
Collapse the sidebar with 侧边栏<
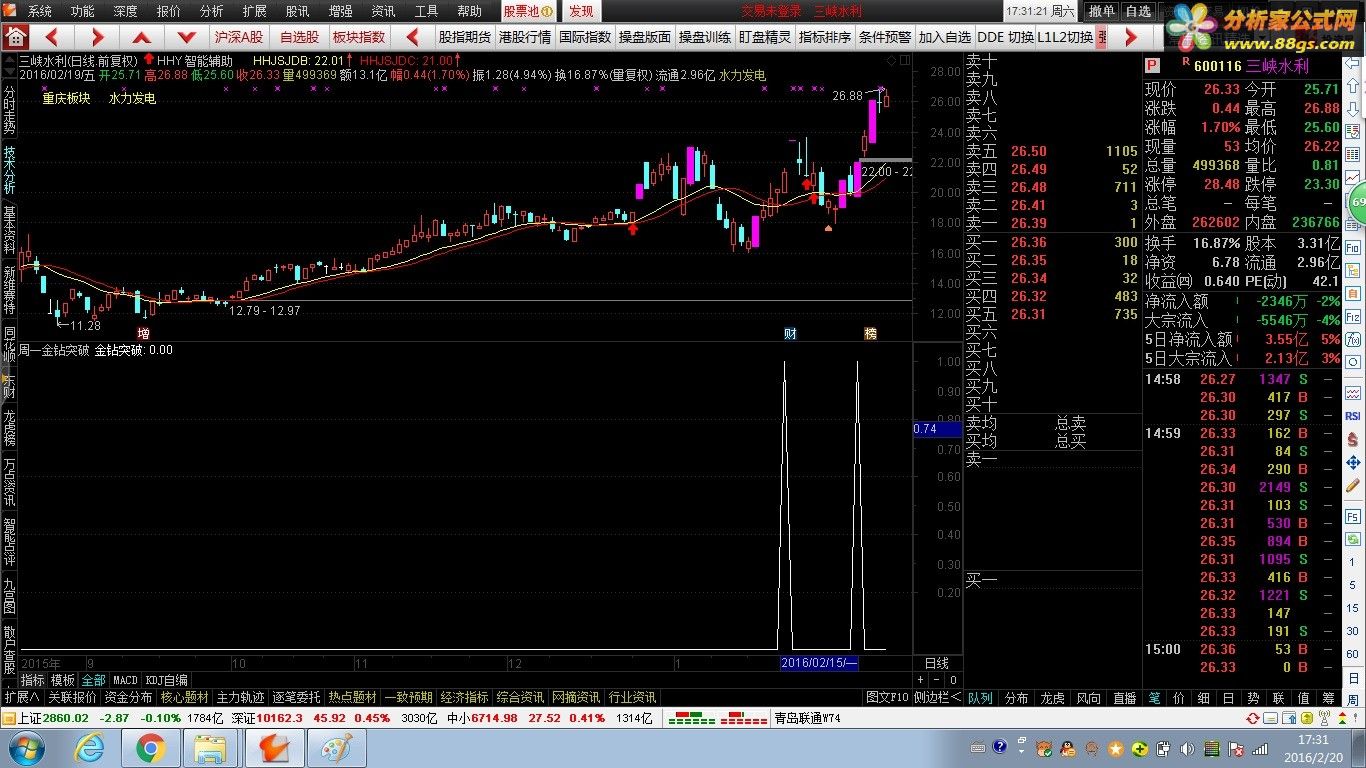938,697
